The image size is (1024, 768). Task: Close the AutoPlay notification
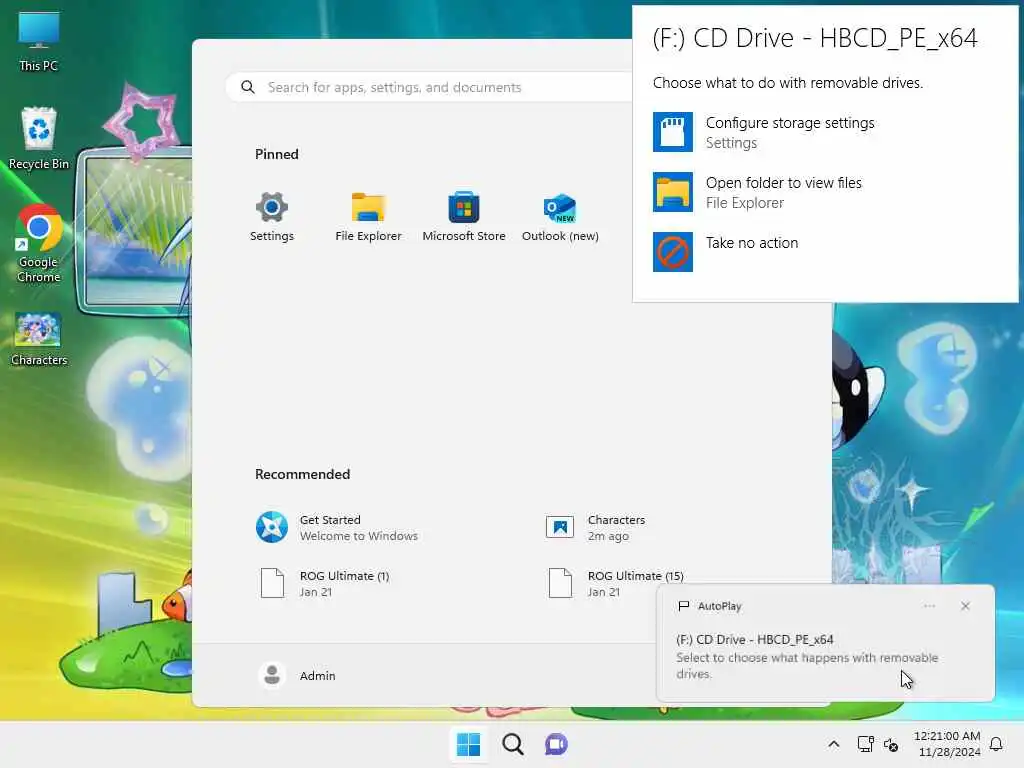click(x=965, y=606)
